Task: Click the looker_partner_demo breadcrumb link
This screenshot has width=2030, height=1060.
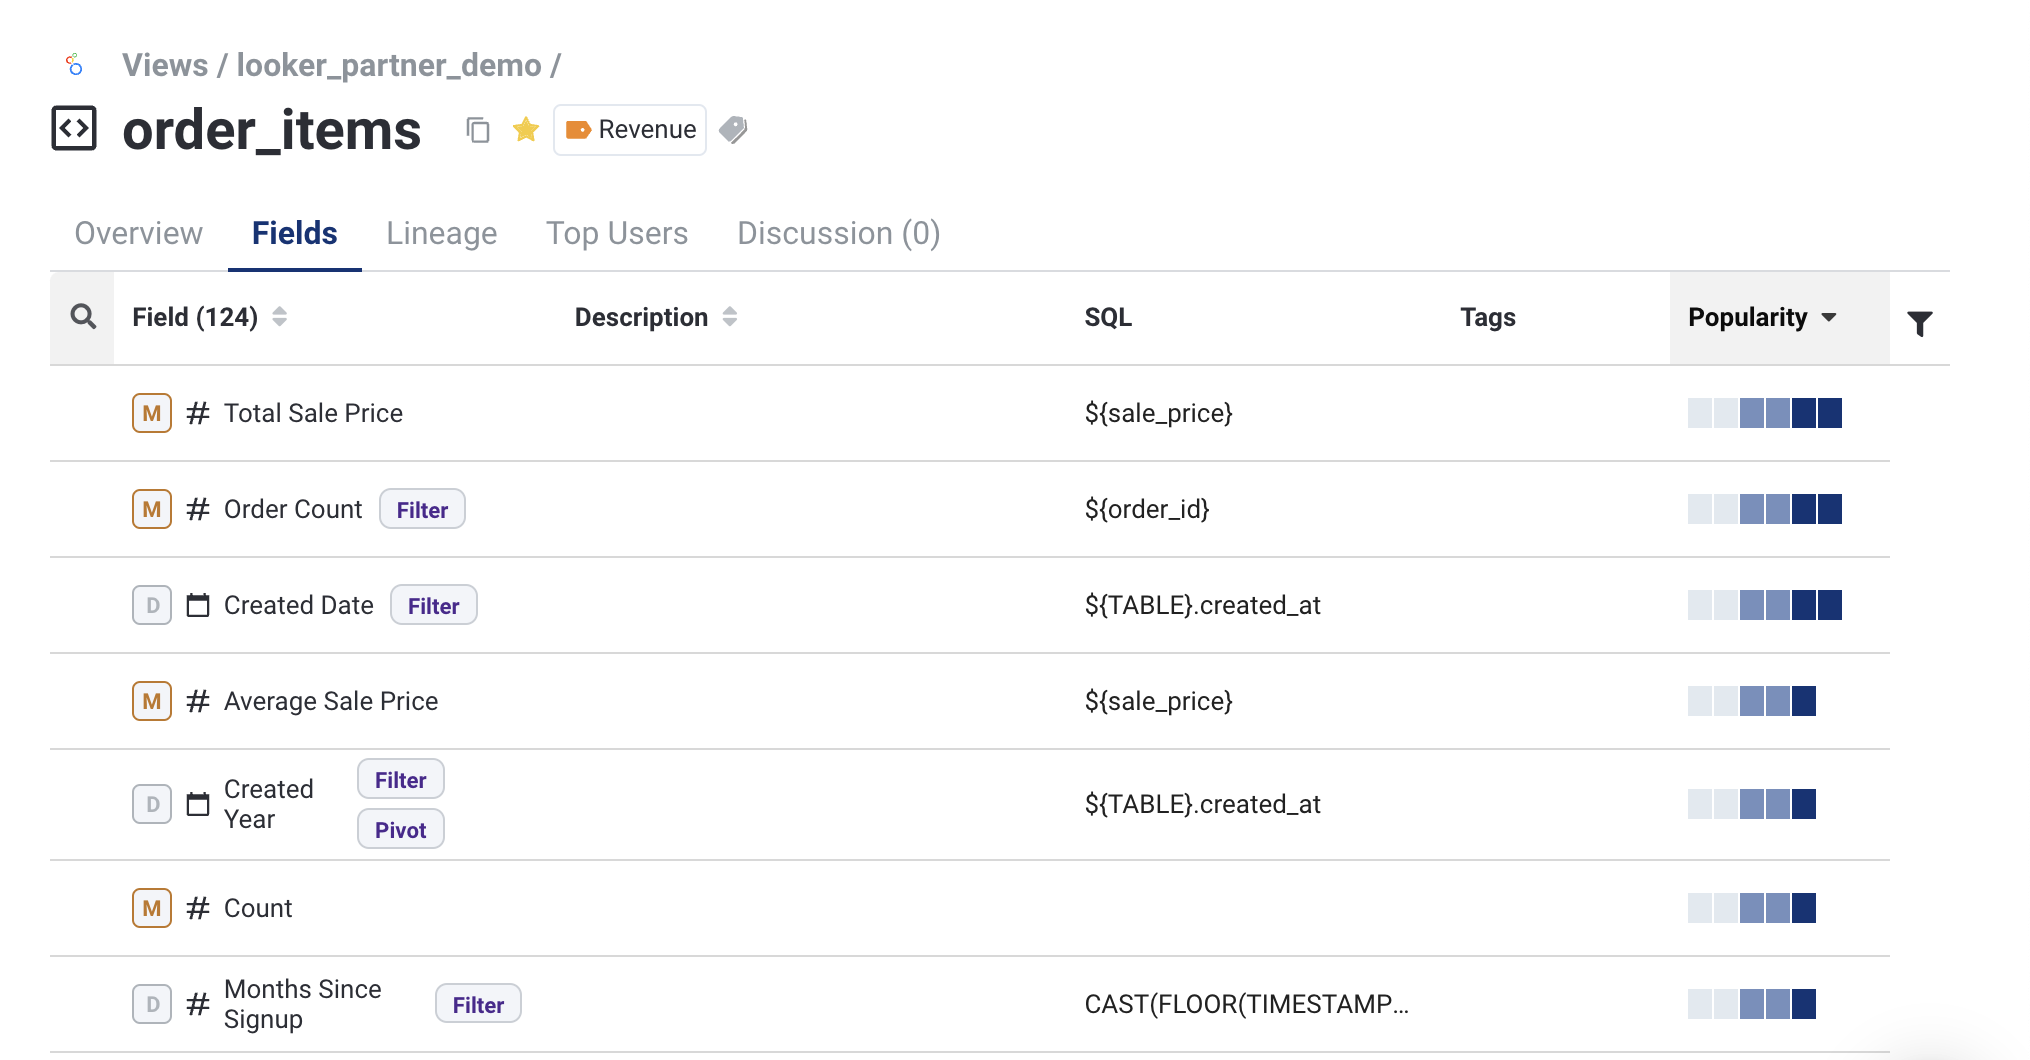Action: (388, 65)
